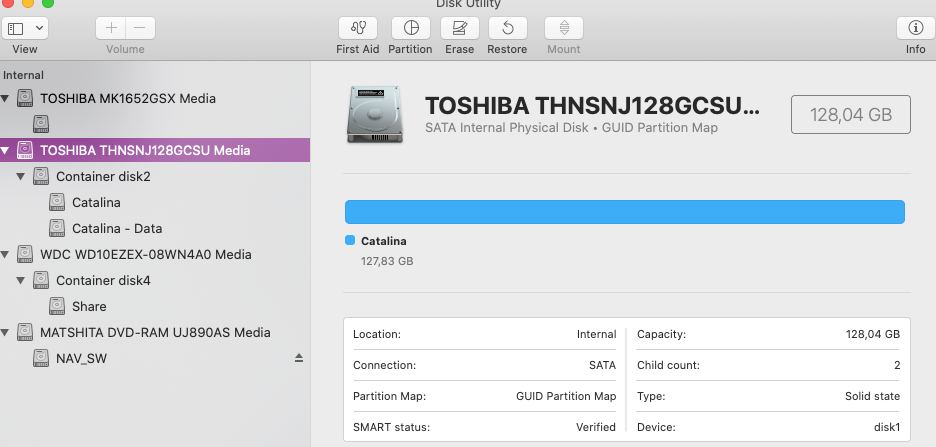
Task: Open the Partition tool
Action: [411, 27]
